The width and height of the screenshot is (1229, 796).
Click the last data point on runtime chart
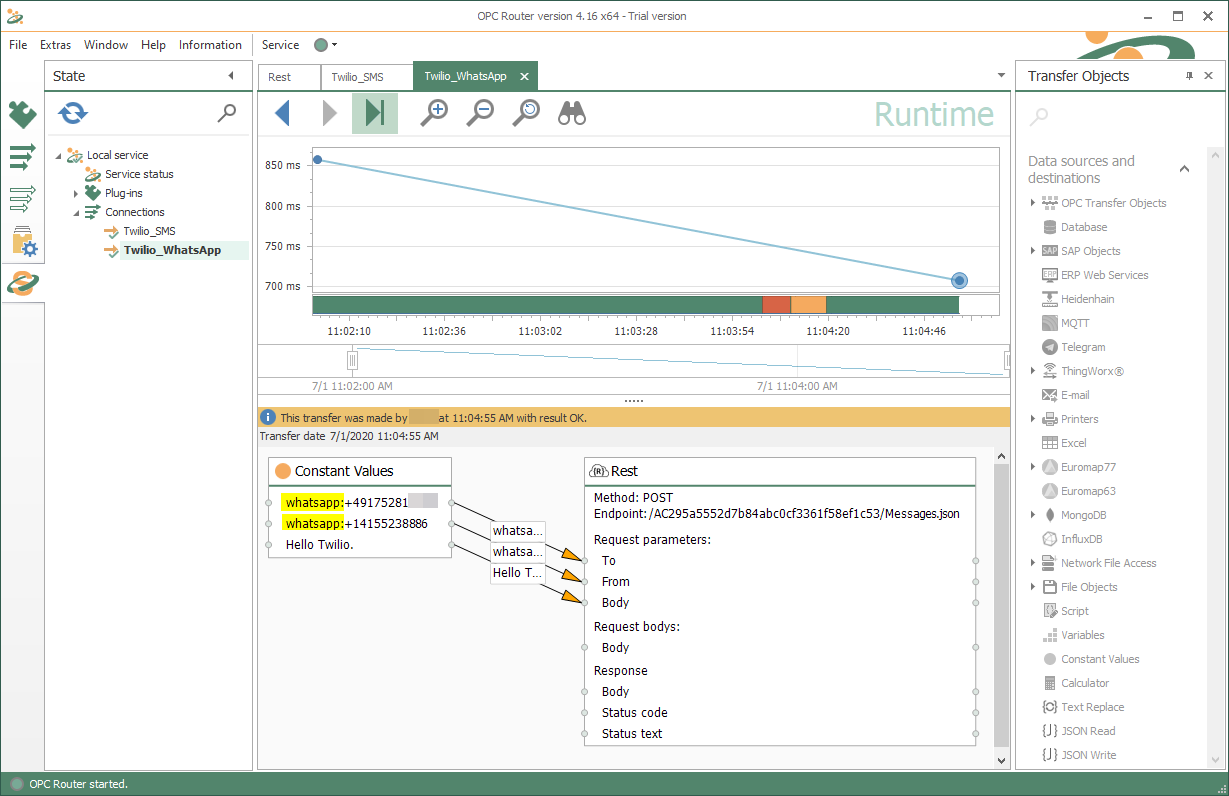[x=959, y=281]
